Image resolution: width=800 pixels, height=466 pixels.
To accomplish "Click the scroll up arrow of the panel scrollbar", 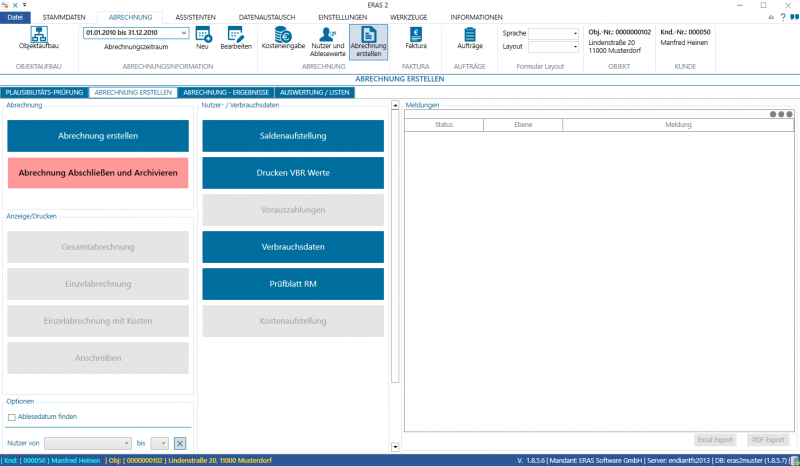I will tap(395, 105).
